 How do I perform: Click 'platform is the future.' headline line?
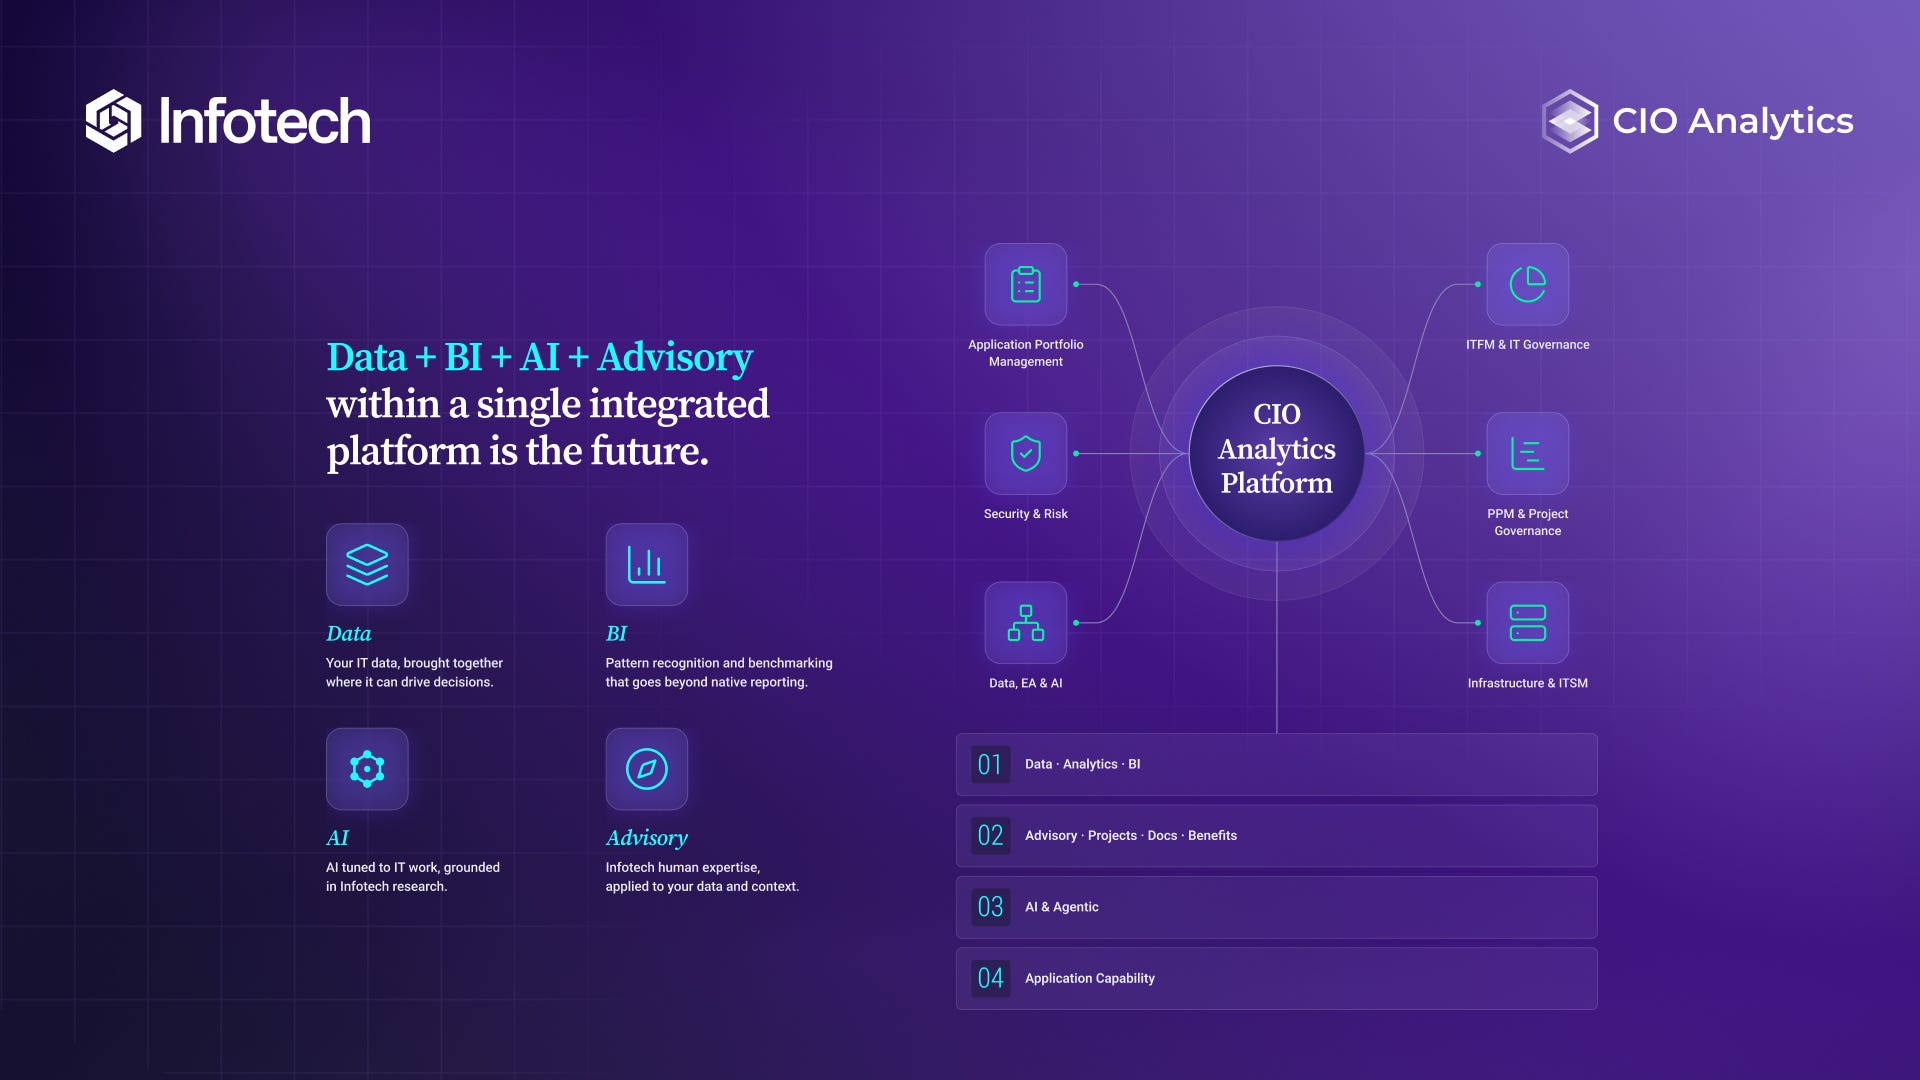point(517,451)
